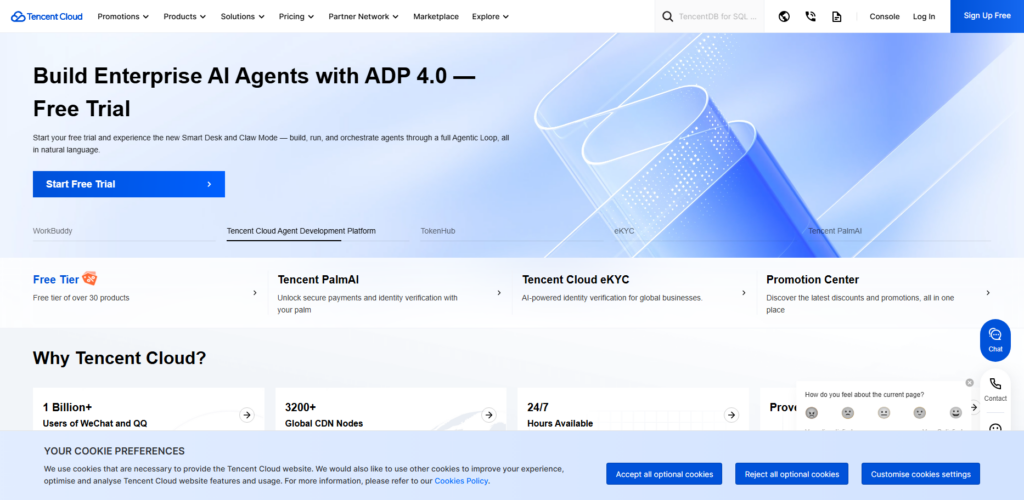The height and width of the screenshot is (500, 1024).
Task: Click 'Why Tencent Cloud?' heading
Action: (120, 358)
